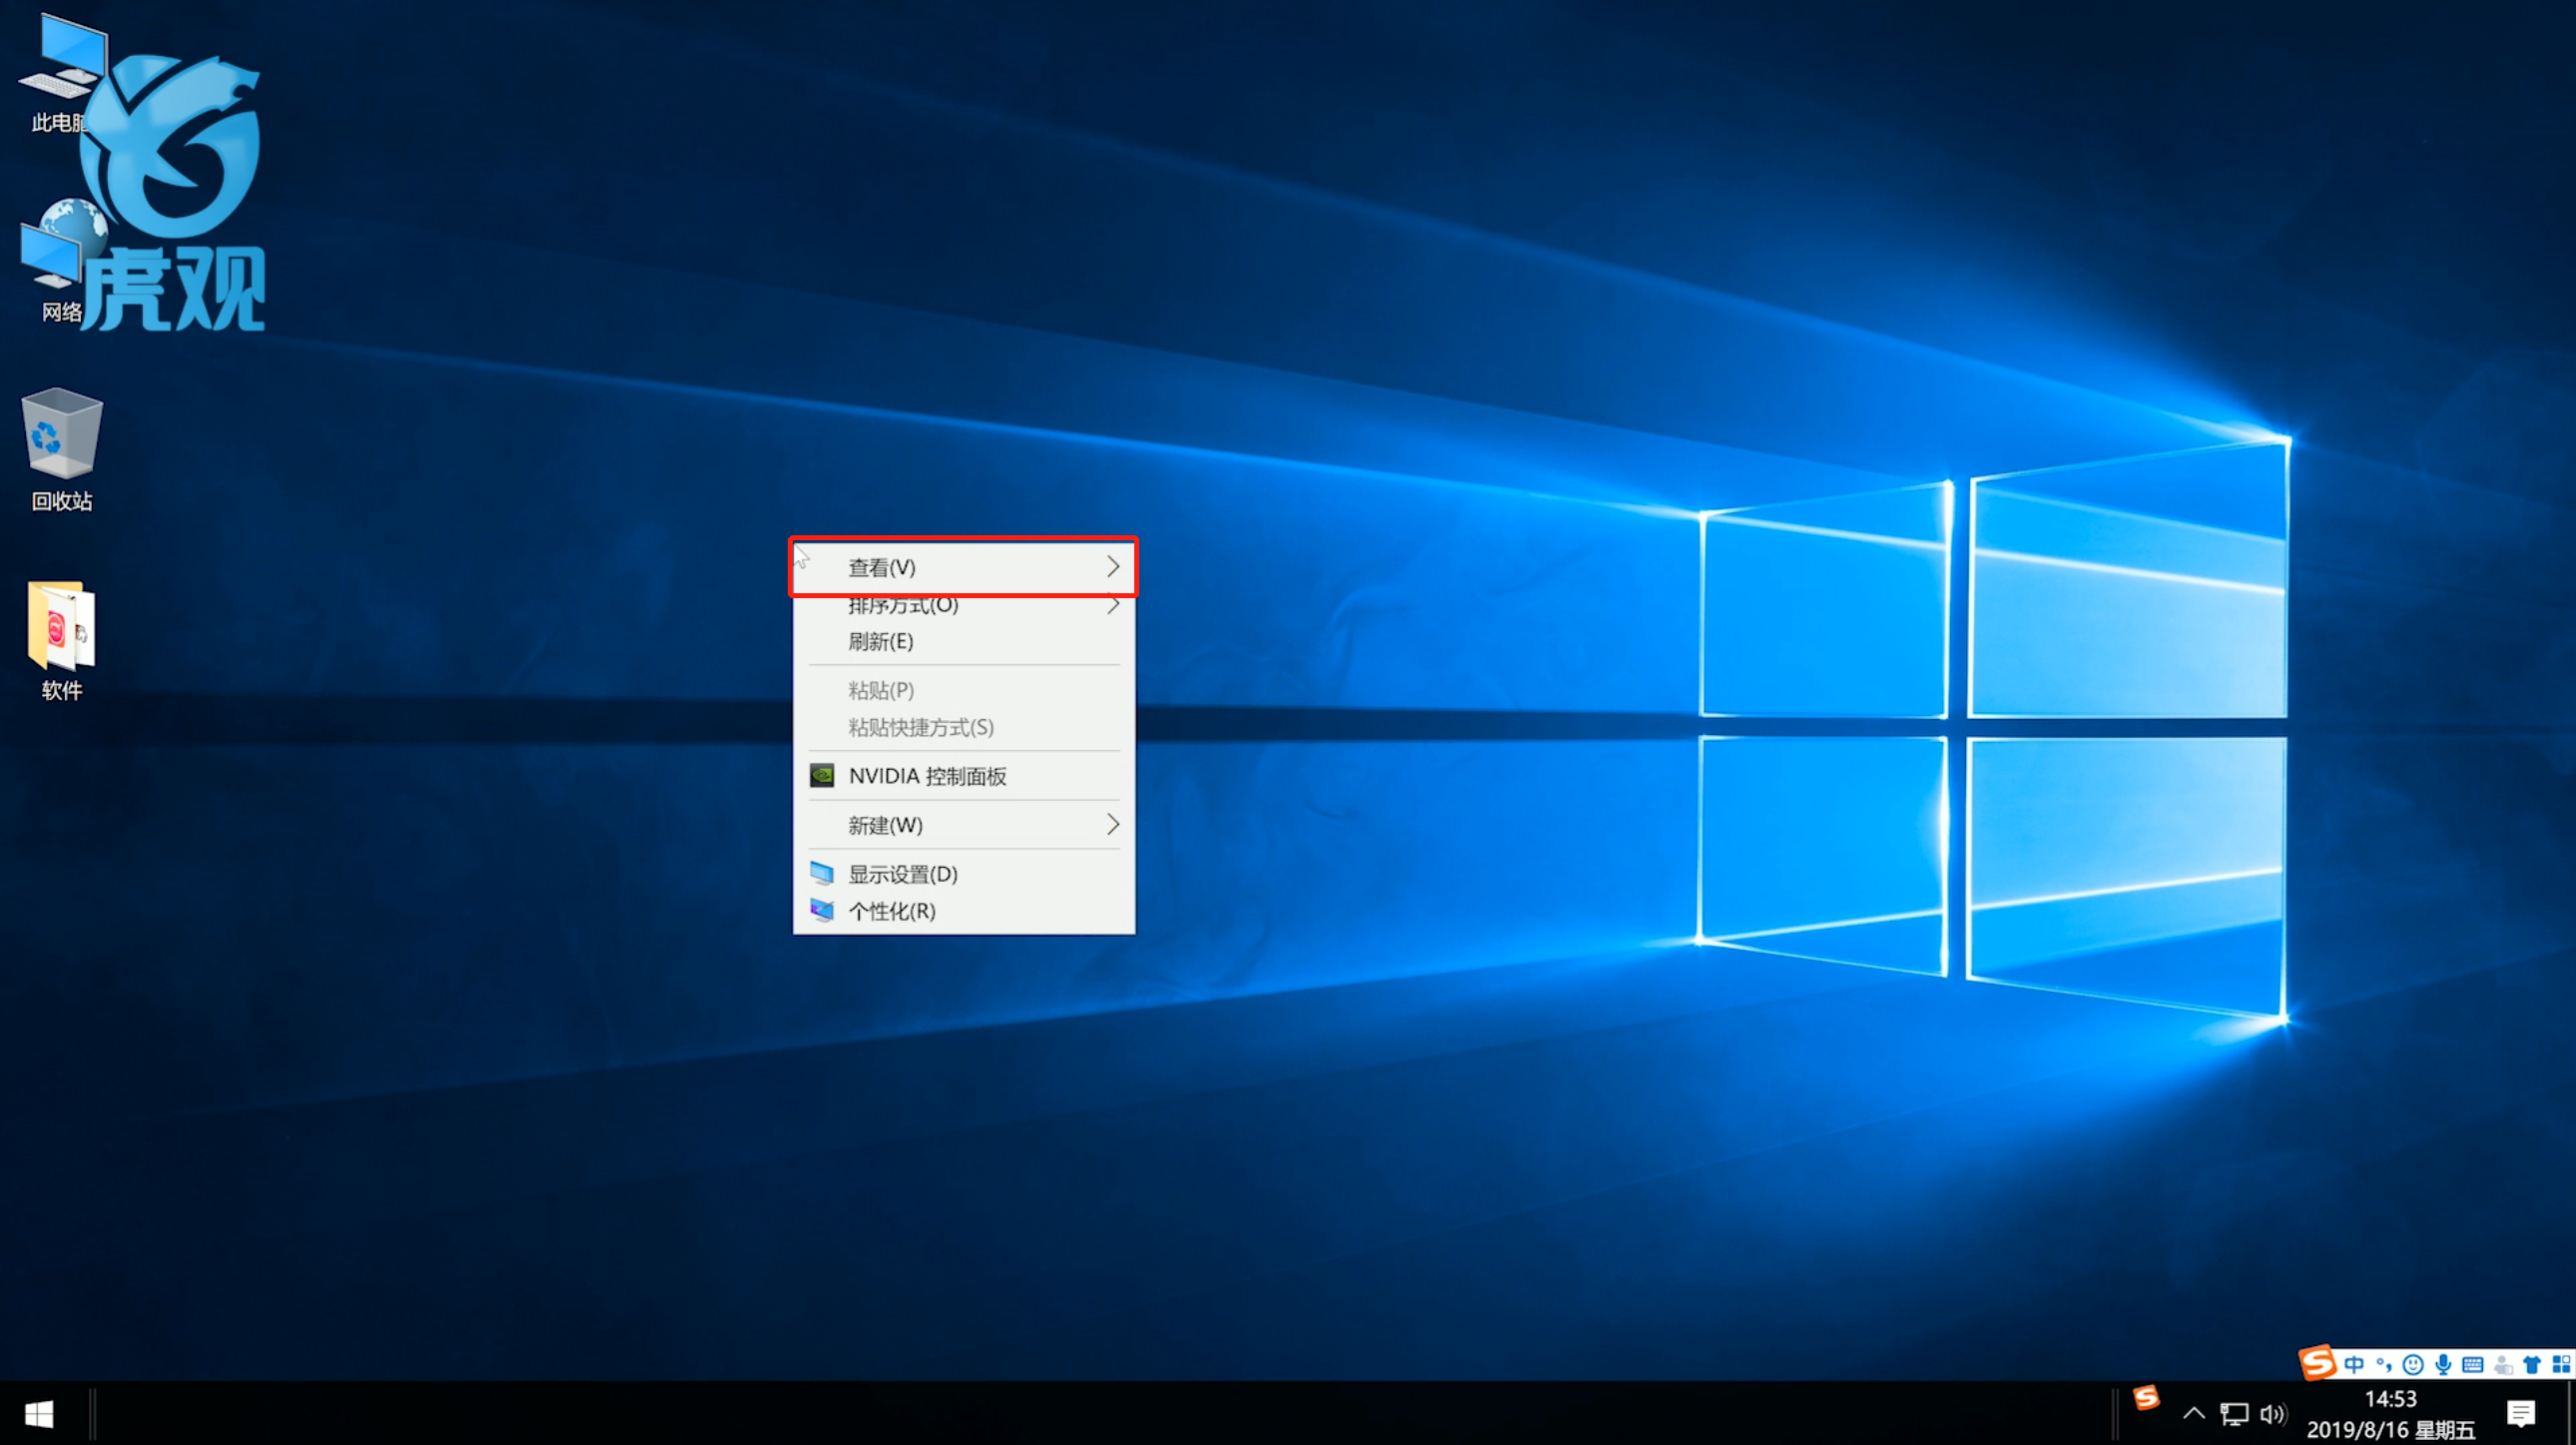Open the taskbar clock showing 14:53
The width and height of the screenshot is (2576, 1445).
2390,1413
